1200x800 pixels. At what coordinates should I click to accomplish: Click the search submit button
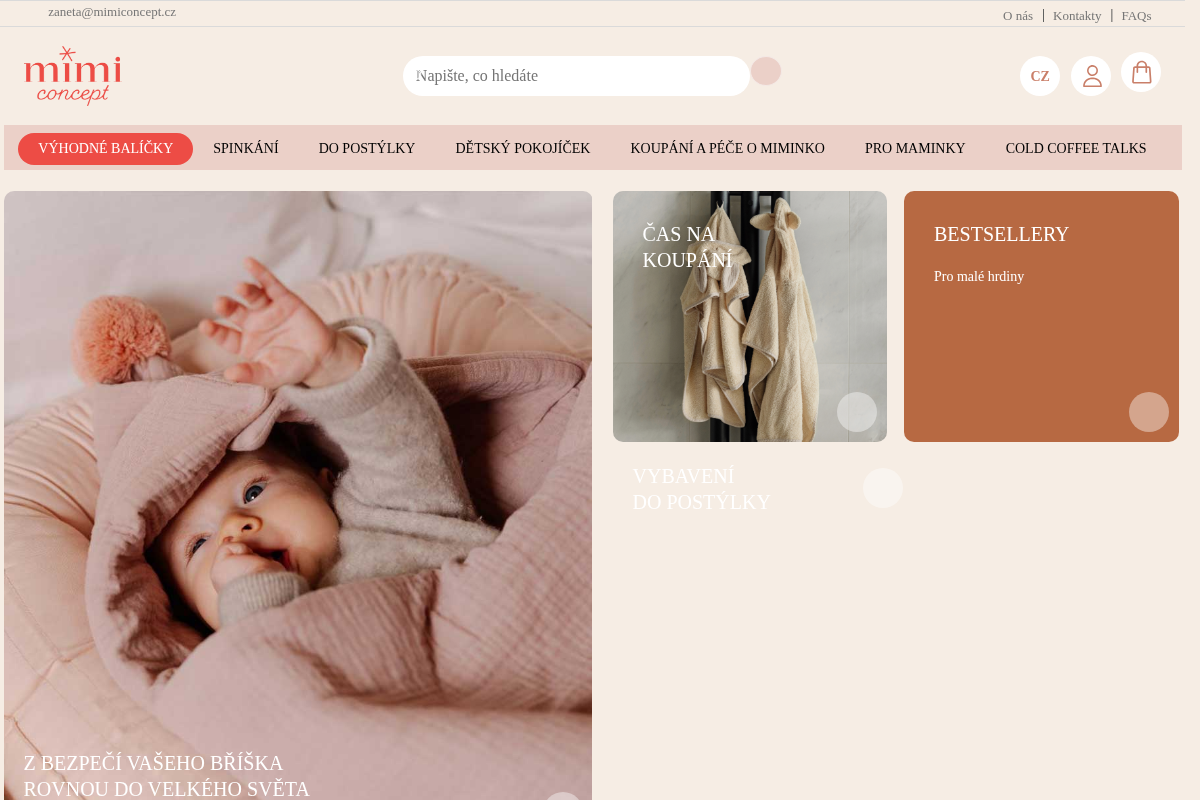coord(766,71)
